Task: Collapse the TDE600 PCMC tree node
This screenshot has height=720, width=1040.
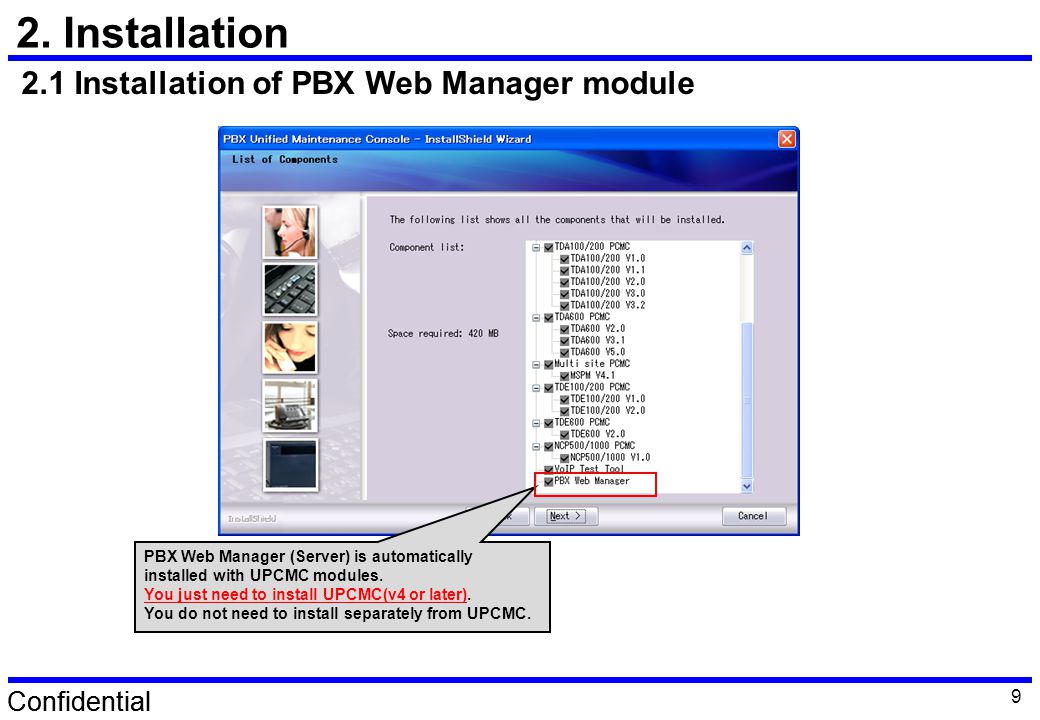Action: coord(536,423)
